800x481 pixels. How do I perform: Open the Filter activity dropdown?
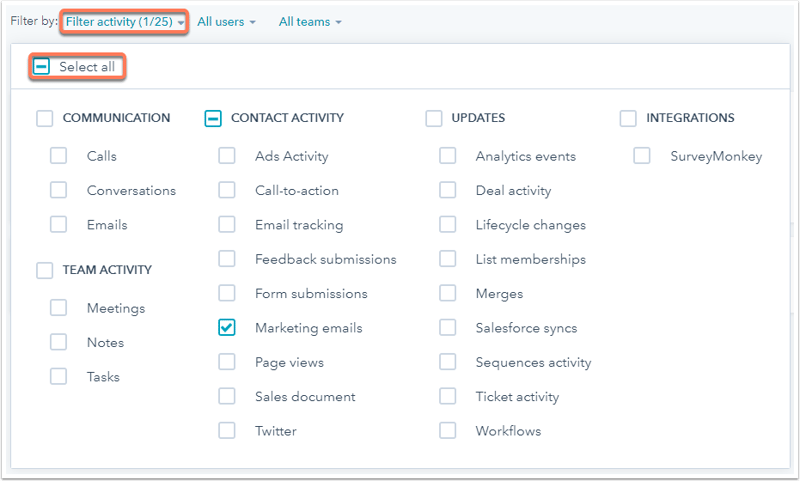(124, 22)
